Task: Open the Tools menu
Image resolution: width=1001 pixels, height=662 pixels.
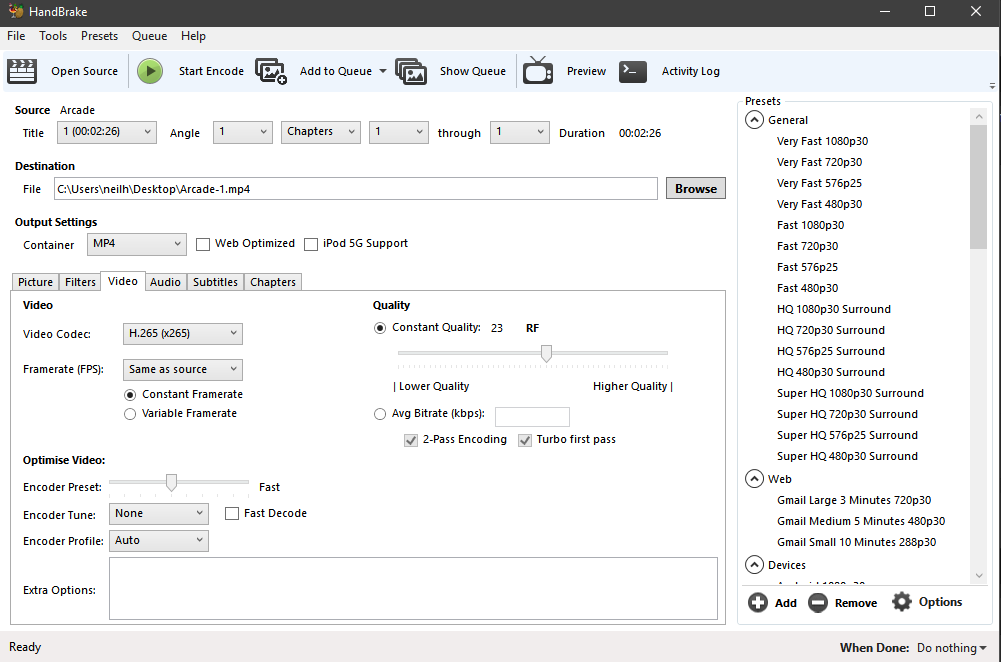Action: click(x=53, y=36)
